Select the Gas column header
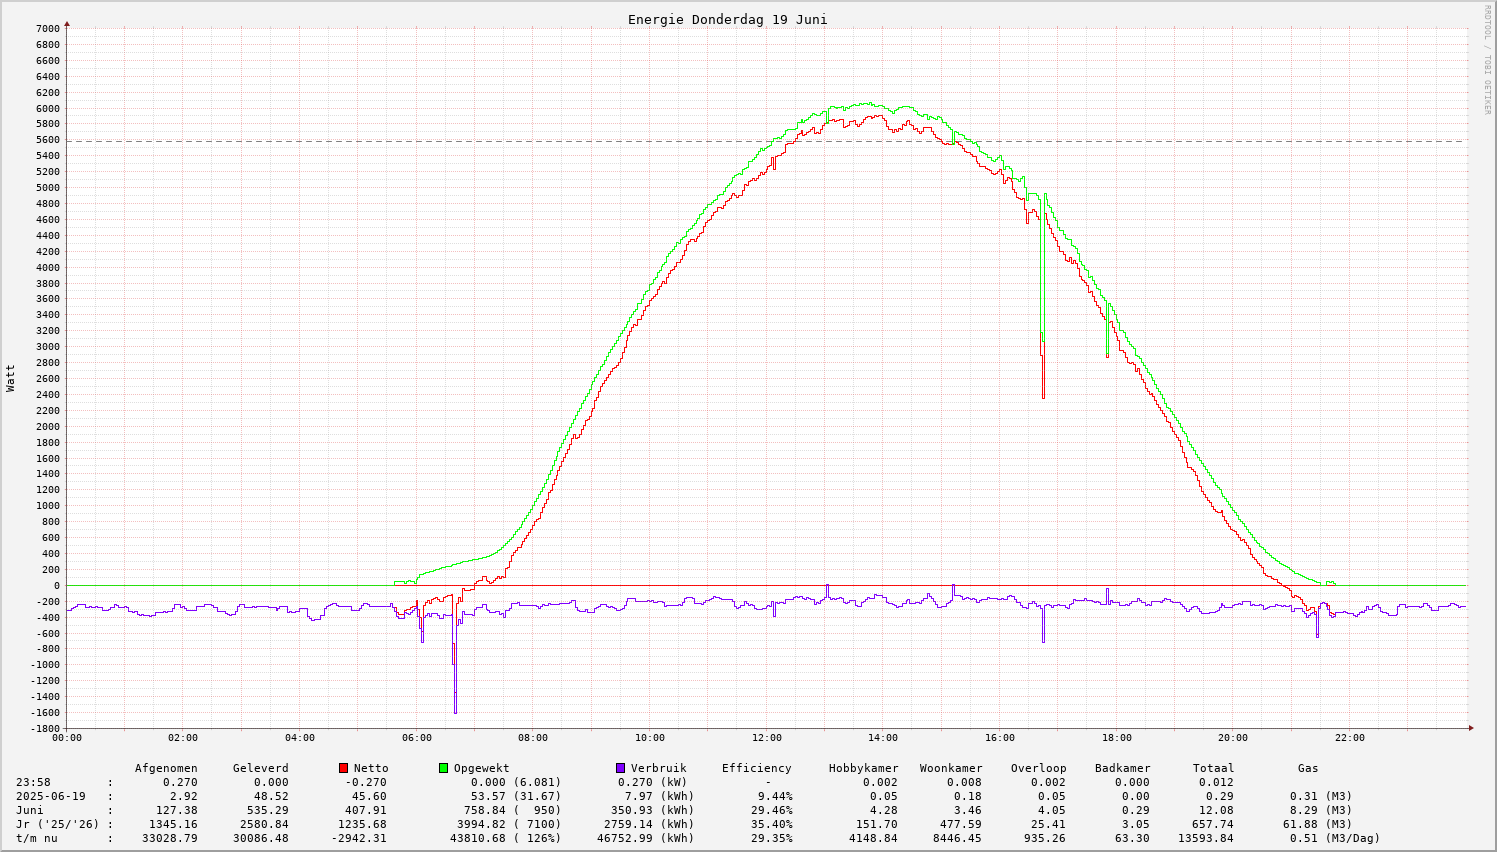 point(1308,768)
